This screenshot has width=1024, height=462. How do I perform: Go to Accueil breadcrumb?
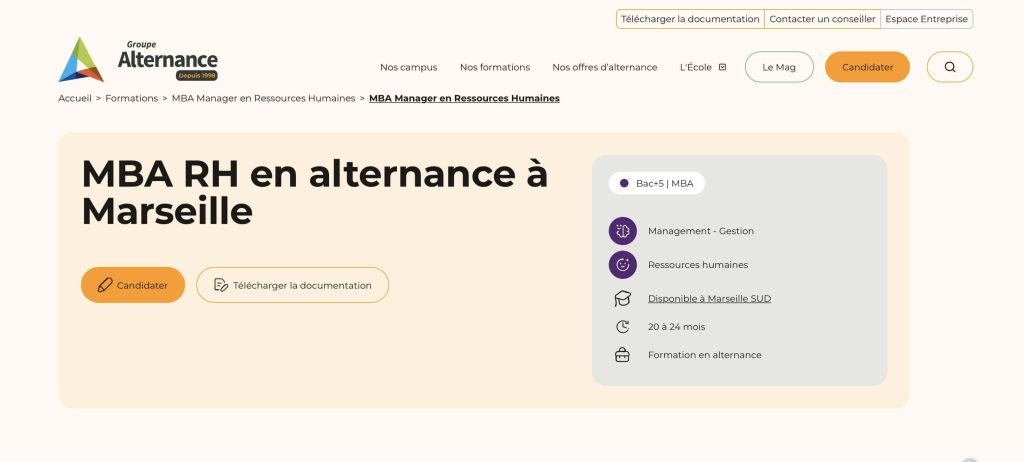75,98
